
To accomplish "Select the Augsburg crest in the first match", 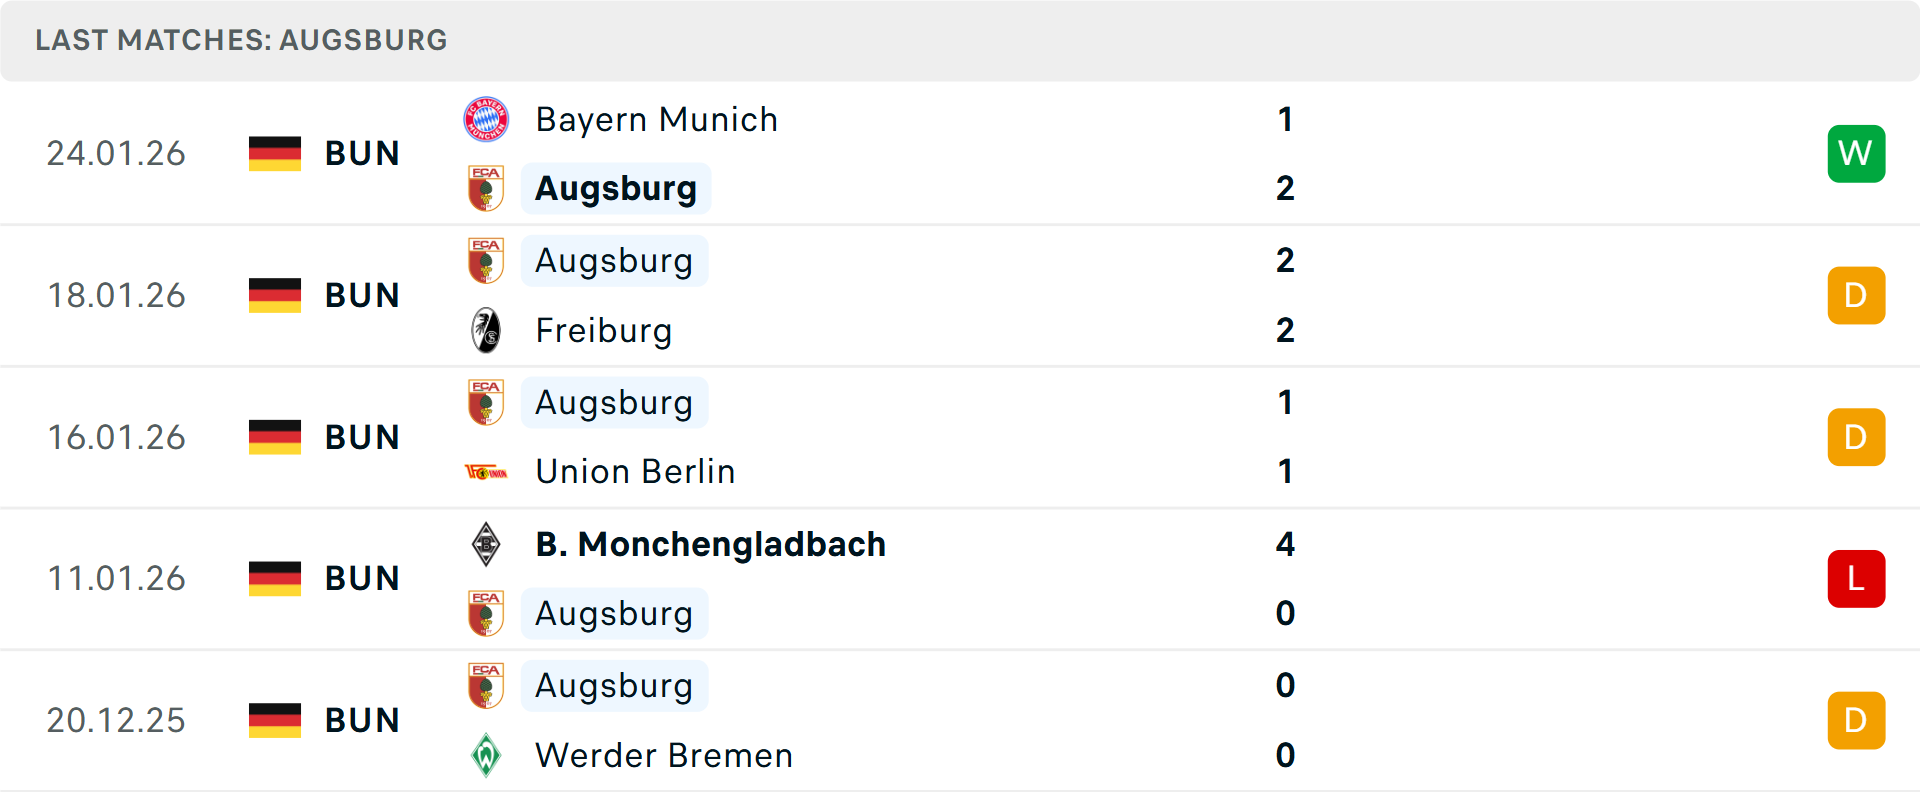I will pos(486,188).
